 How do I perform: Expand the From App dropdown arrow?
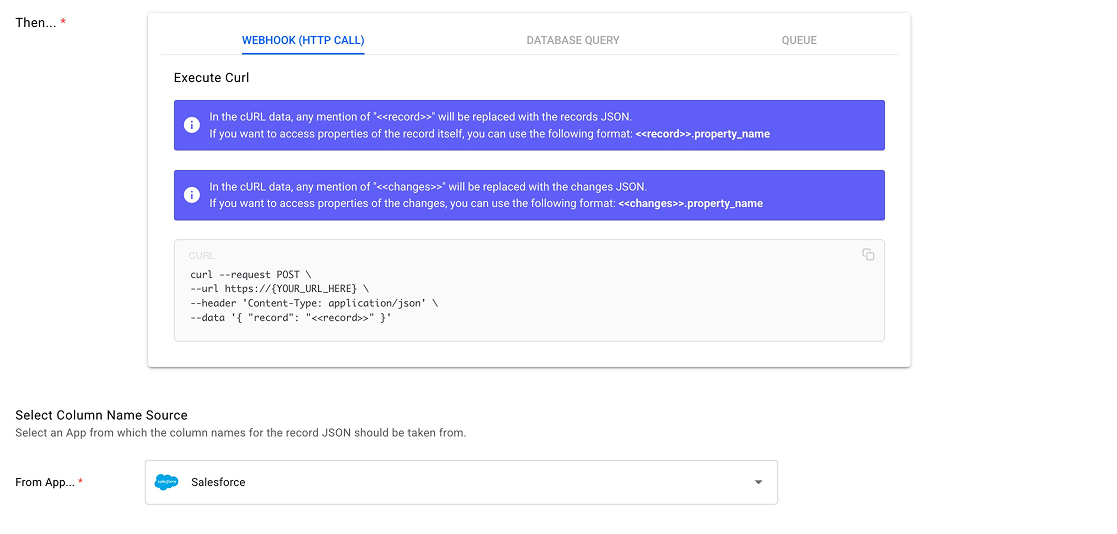pyautogui.click(x=758, y=482)
